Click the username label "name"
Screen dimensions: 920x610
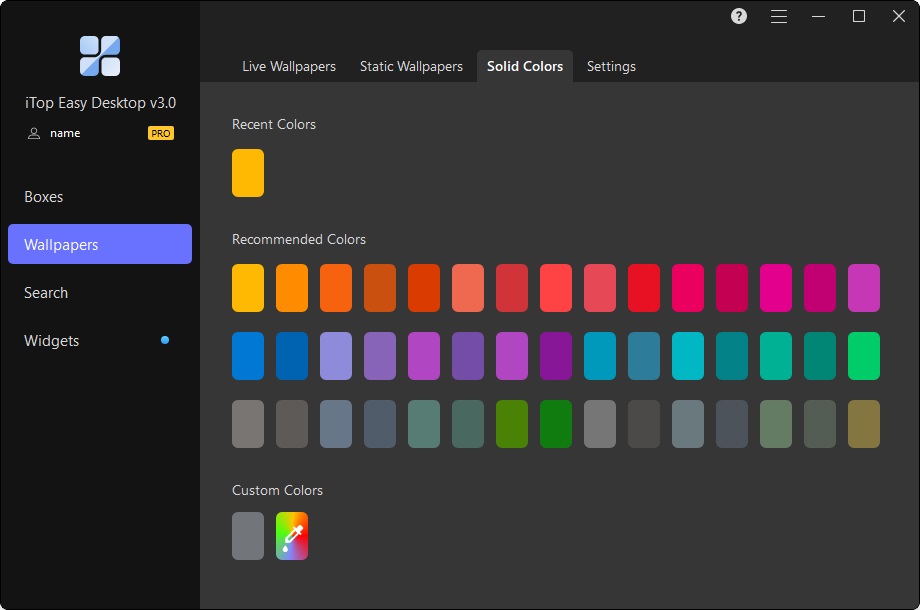point(65,133)
